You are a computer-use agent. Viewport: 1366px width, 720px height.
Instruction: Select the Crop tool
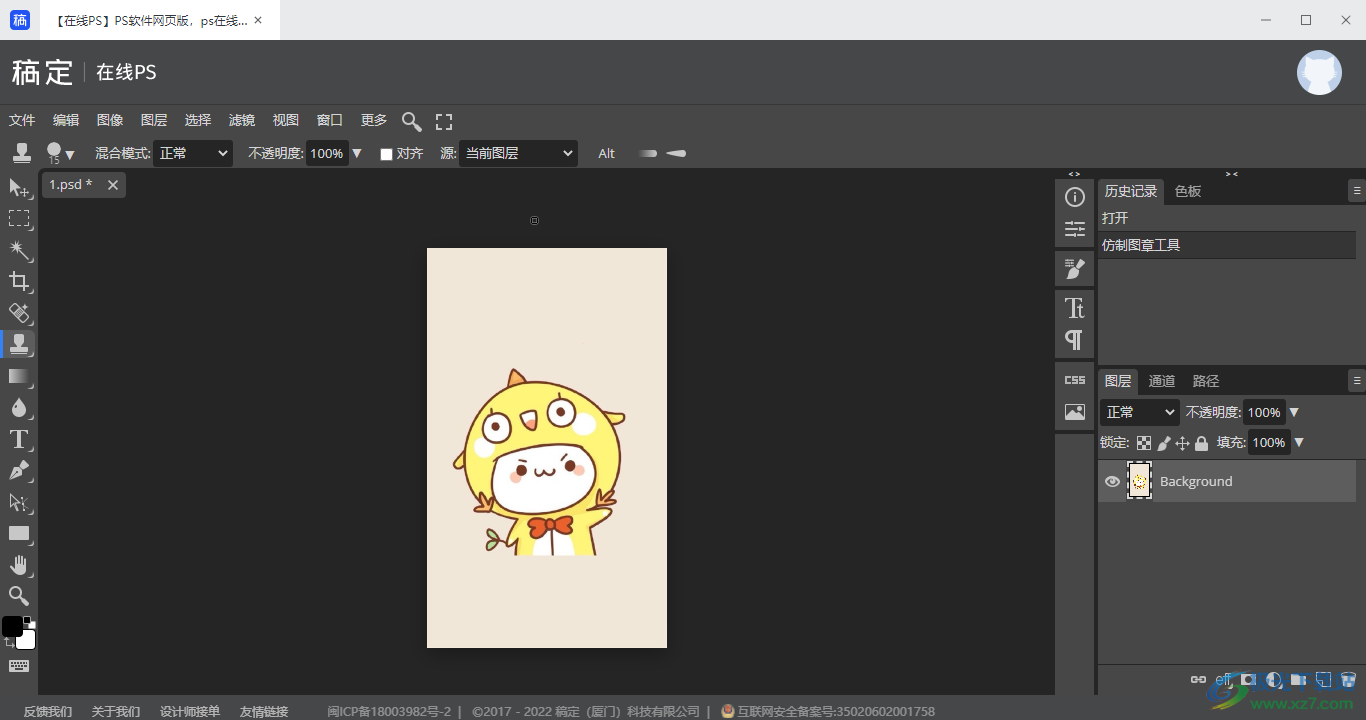coord(19,281)
